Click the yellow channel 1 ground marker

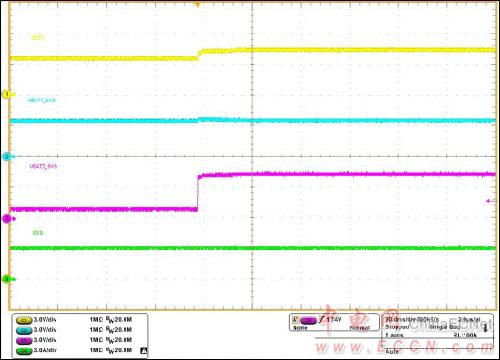(8, 95)
